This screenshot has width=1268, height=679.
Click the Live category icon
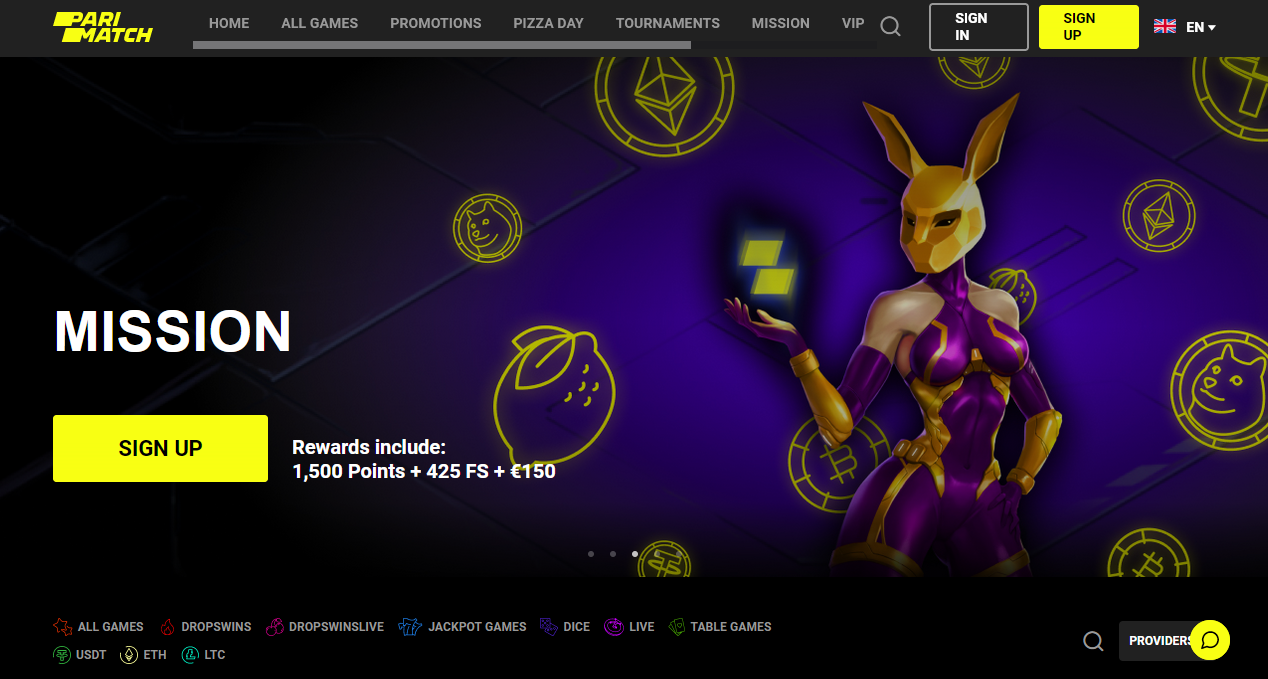point(614,627)
